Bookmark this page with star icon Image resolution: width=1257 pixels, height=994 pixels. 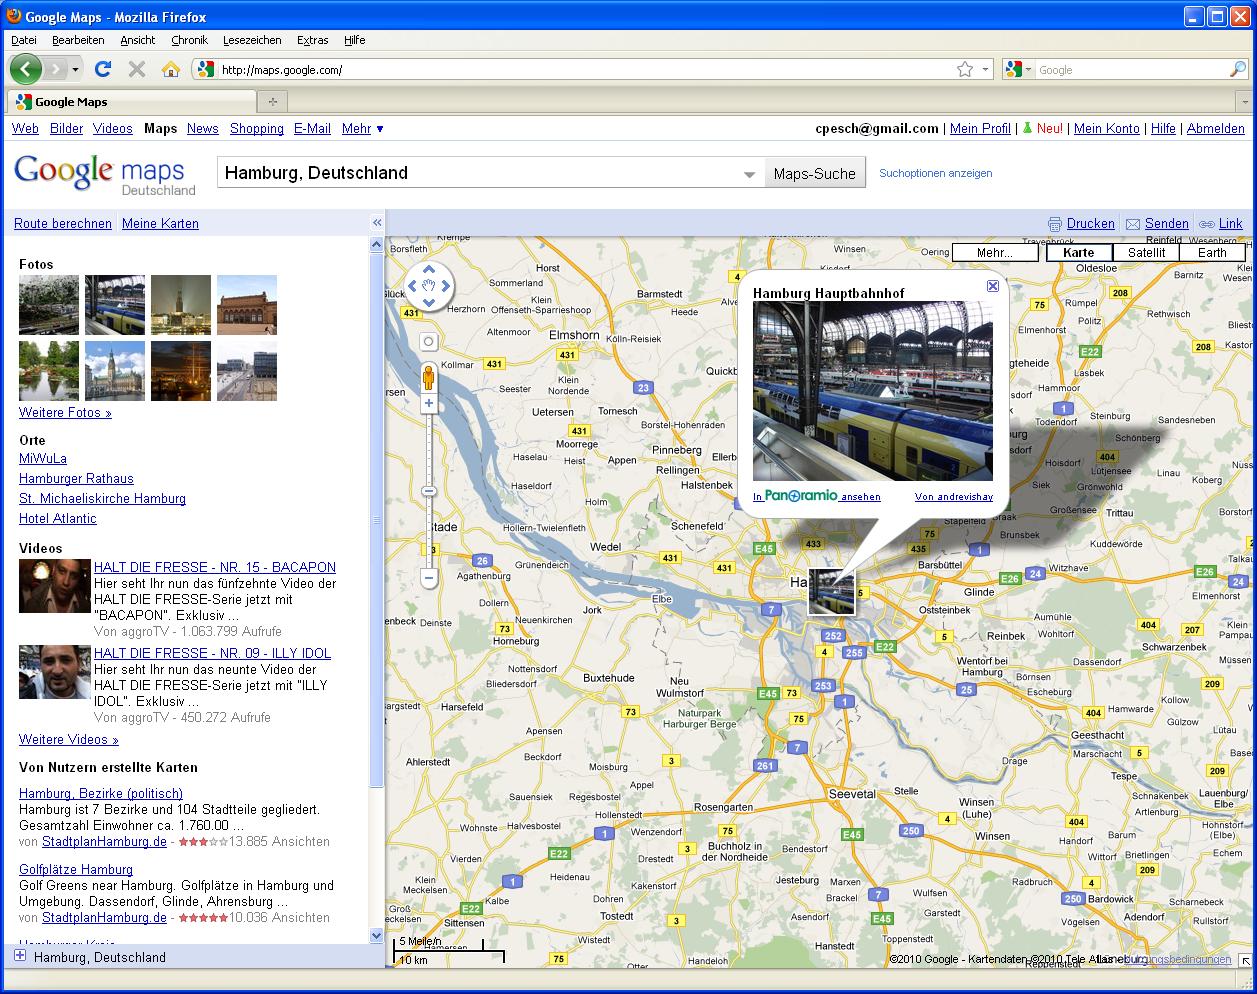[964, 69]
